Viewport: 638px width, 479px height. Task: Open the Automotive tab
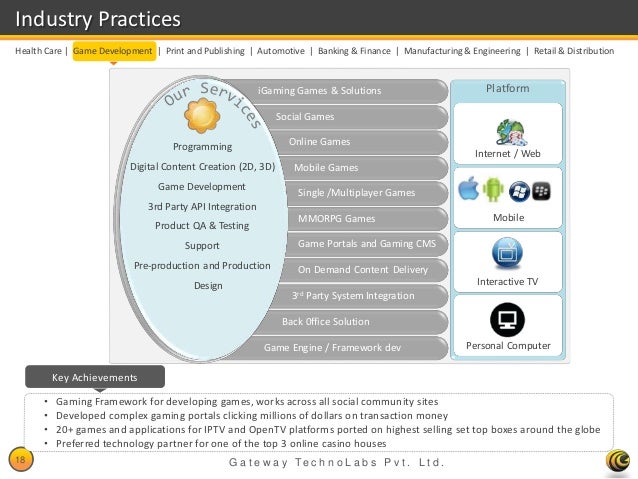pos(281,51)
